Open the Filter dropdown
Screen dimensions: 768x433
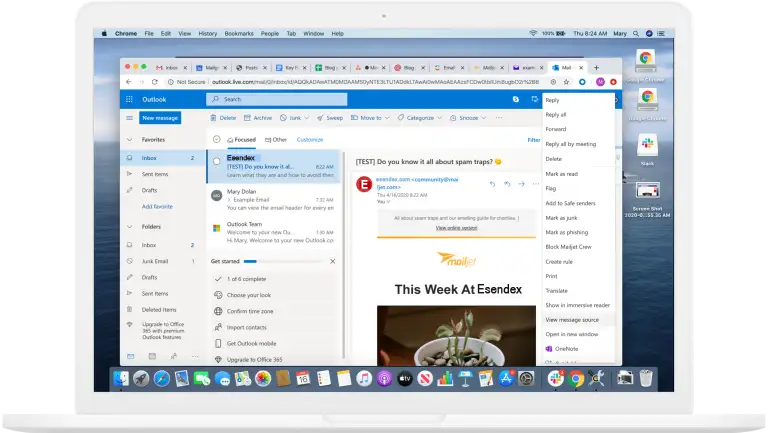pos(533,140)
